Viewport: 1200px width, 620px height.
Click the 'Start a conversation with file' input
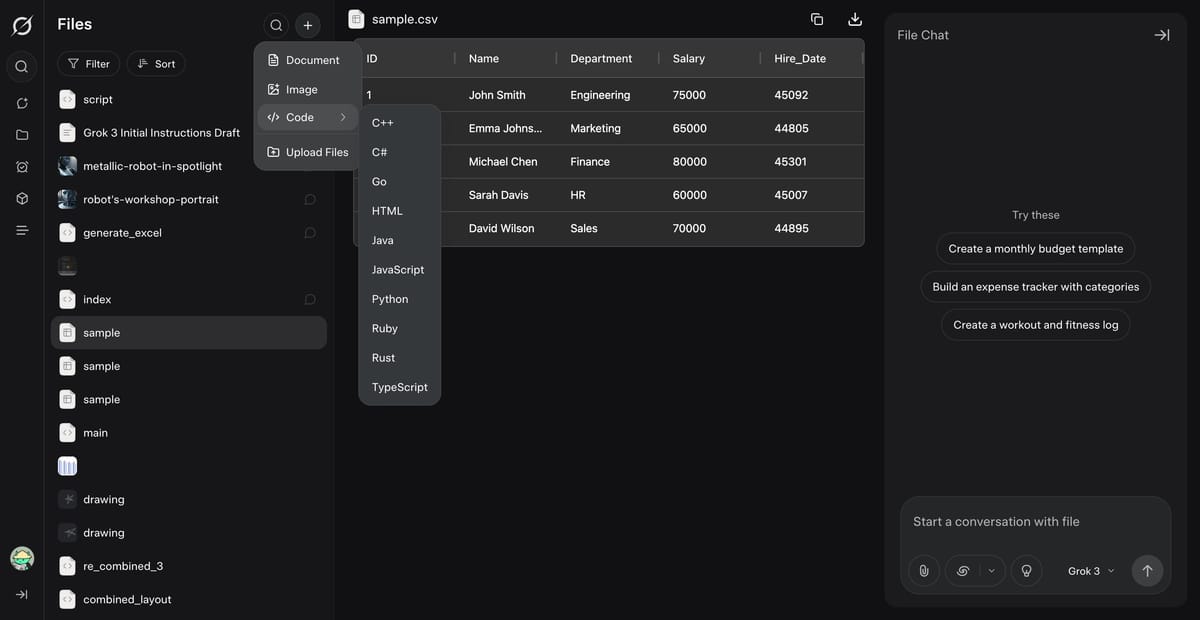[x=995, y=521]
